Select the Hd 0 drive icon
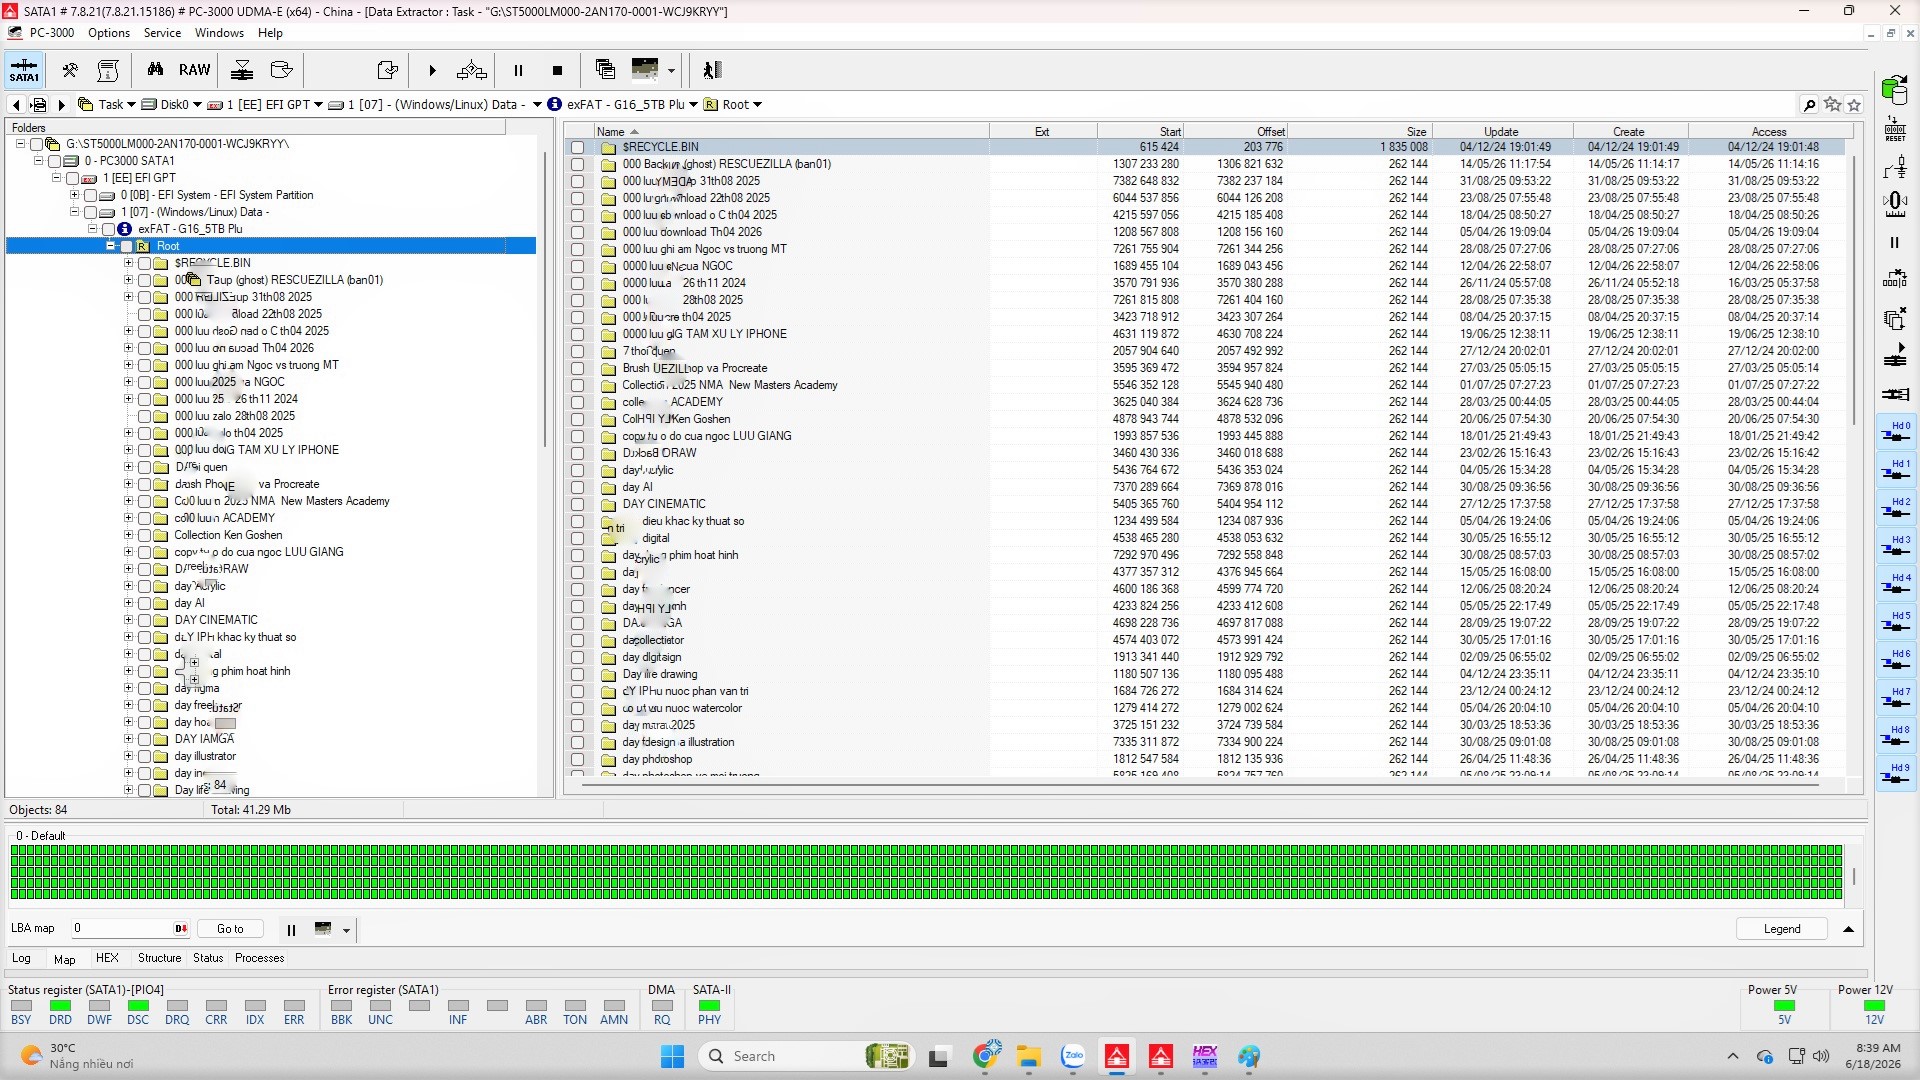 click(1895, 432)
